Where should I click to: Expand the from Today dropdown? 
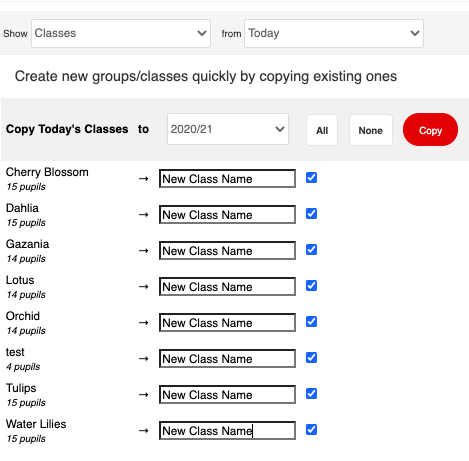point(334,33)
